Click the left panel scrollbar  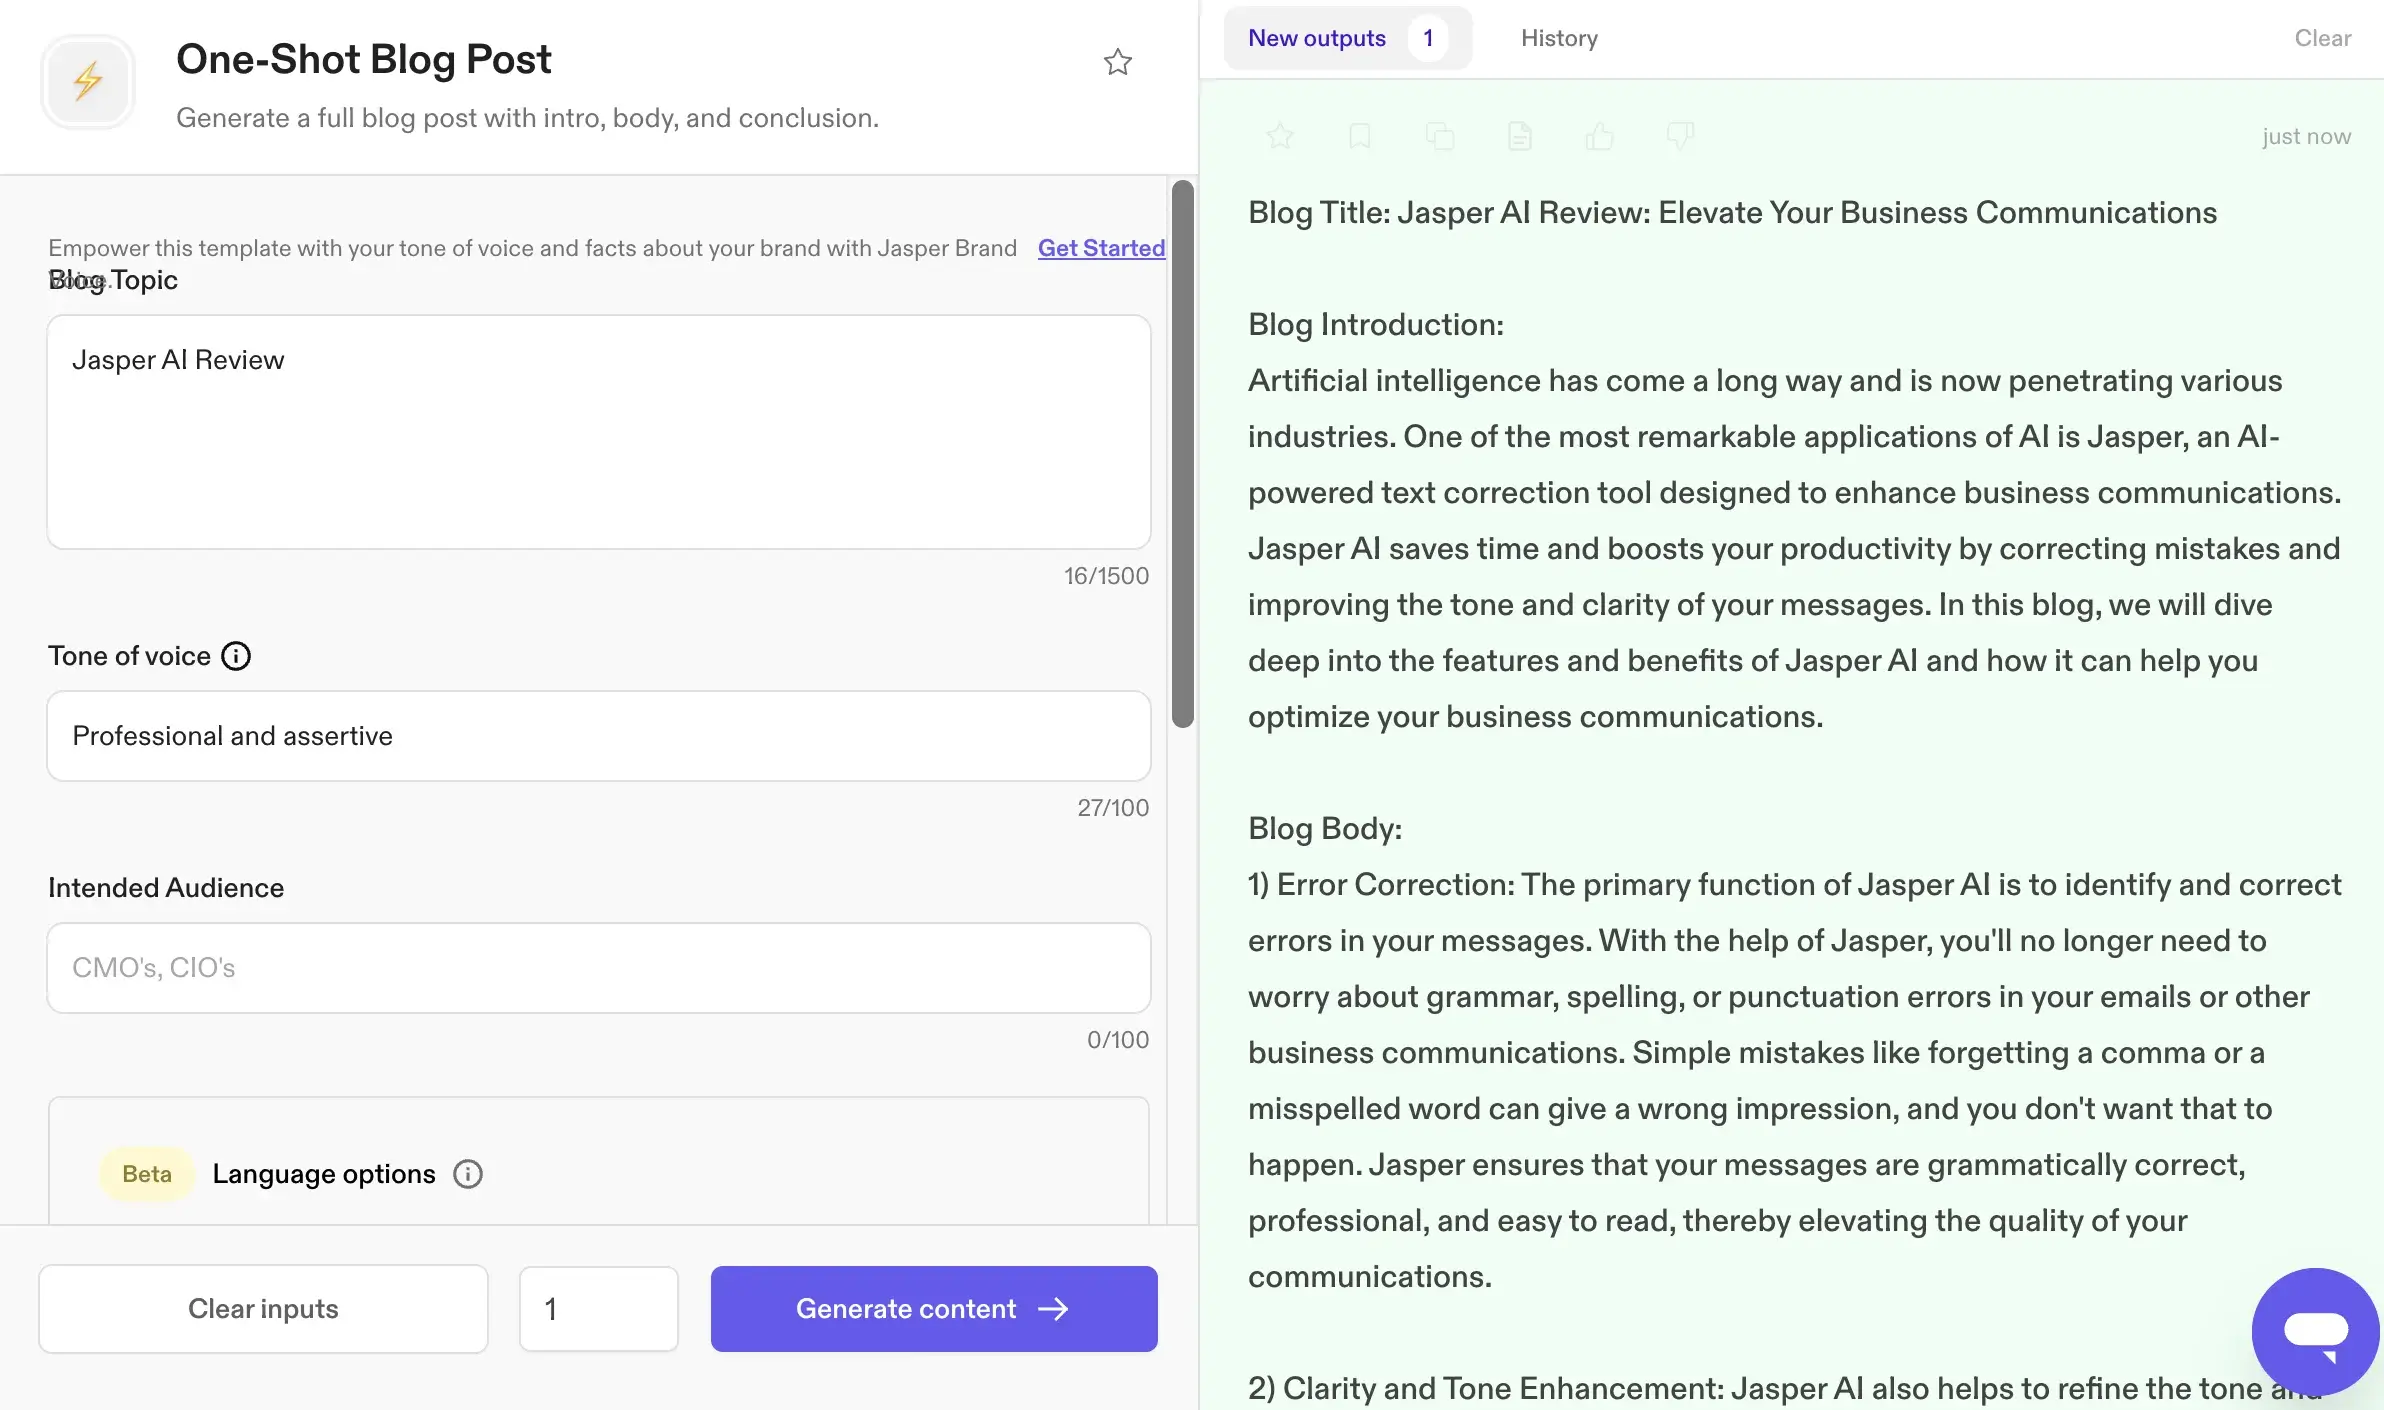pos(1183,454)
